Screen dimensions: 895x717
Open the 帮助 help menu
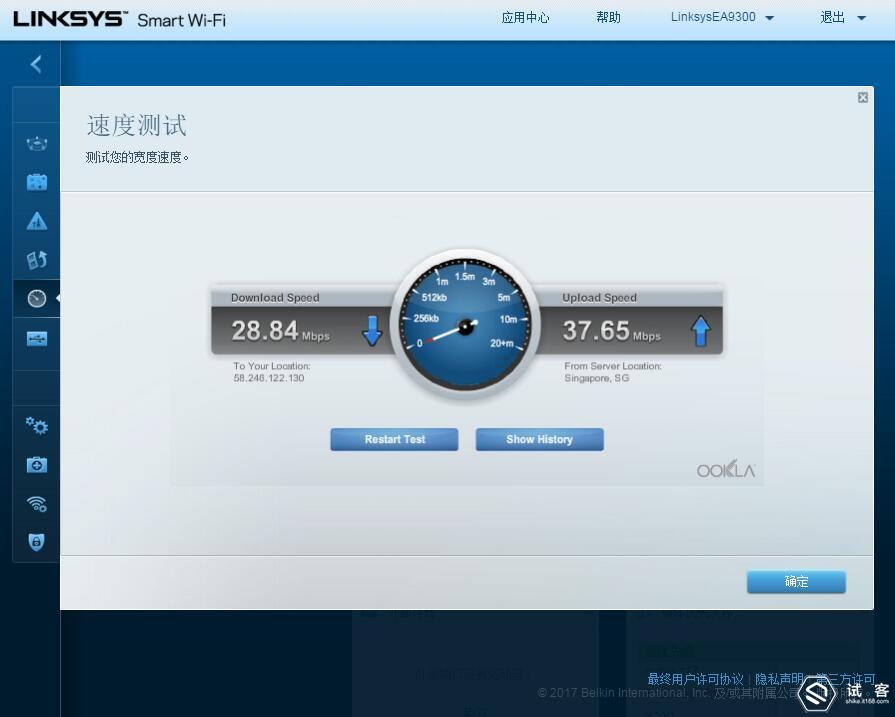point(608,17)
